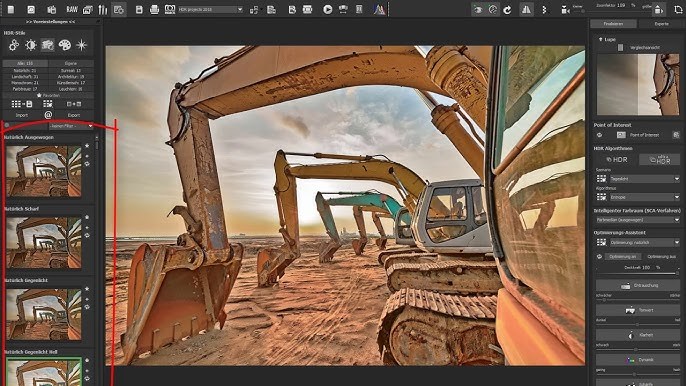686x386 pixels.
Task: Select the color palette HDR style icon
Action: point(64,45)
